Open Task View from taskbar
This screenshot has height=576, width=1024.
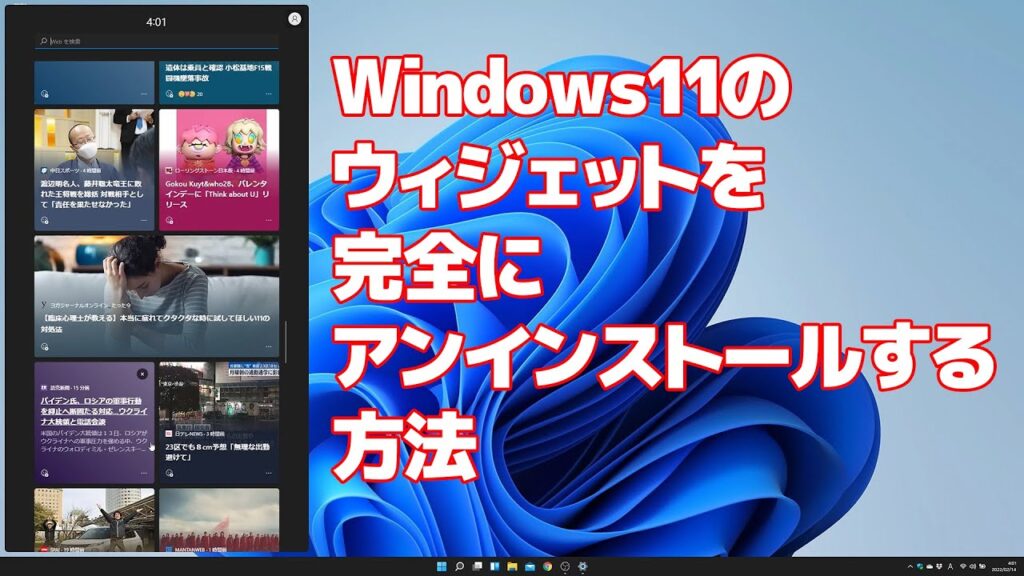477,566
